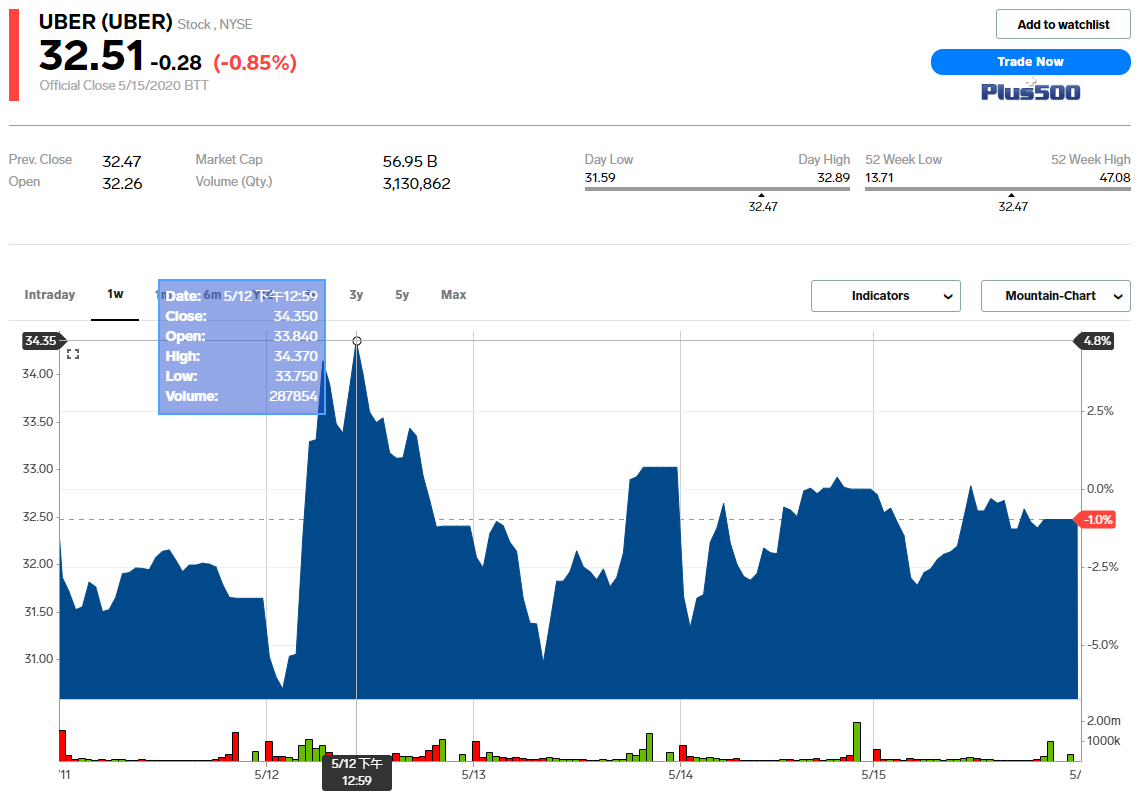The image size is (1148, 800).
Task: Select the 3y time range tab
Action: pos(356,295)
